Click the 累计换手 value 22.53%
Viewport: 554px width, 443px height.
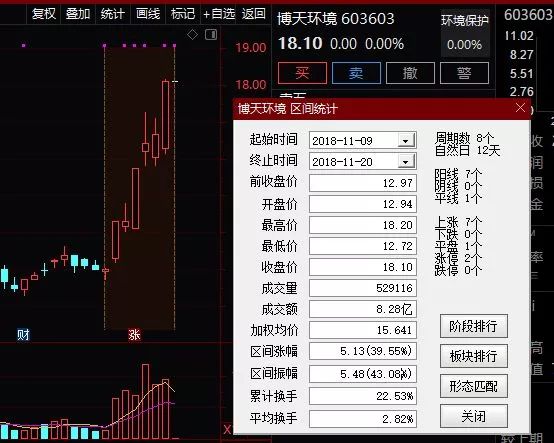[x=363, y=396]
